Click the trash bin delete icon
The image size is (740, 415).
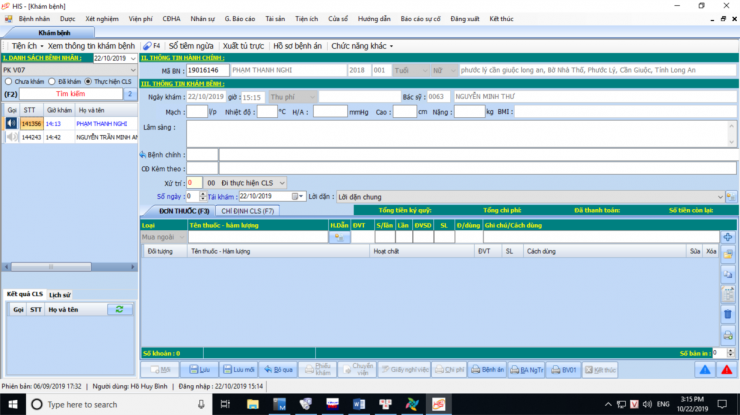pyautogui.click(x=727, y=314)
